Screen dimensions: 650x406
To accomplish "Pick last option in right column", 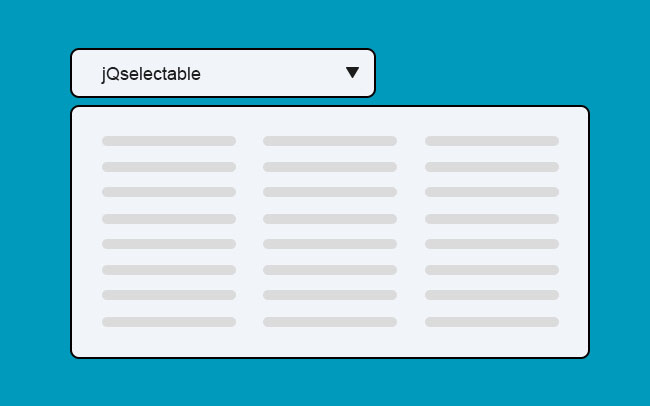I will pos(492,322).
